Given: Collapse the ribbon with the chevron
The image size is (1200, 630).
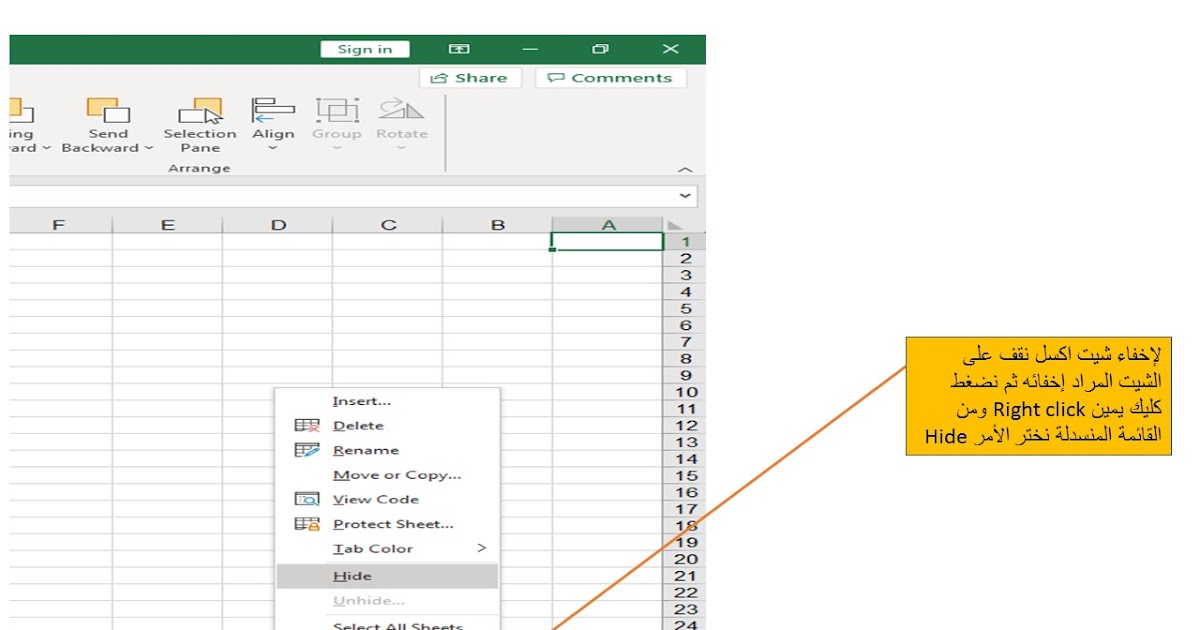Looking at the screenshot, I should coord(684,168).
